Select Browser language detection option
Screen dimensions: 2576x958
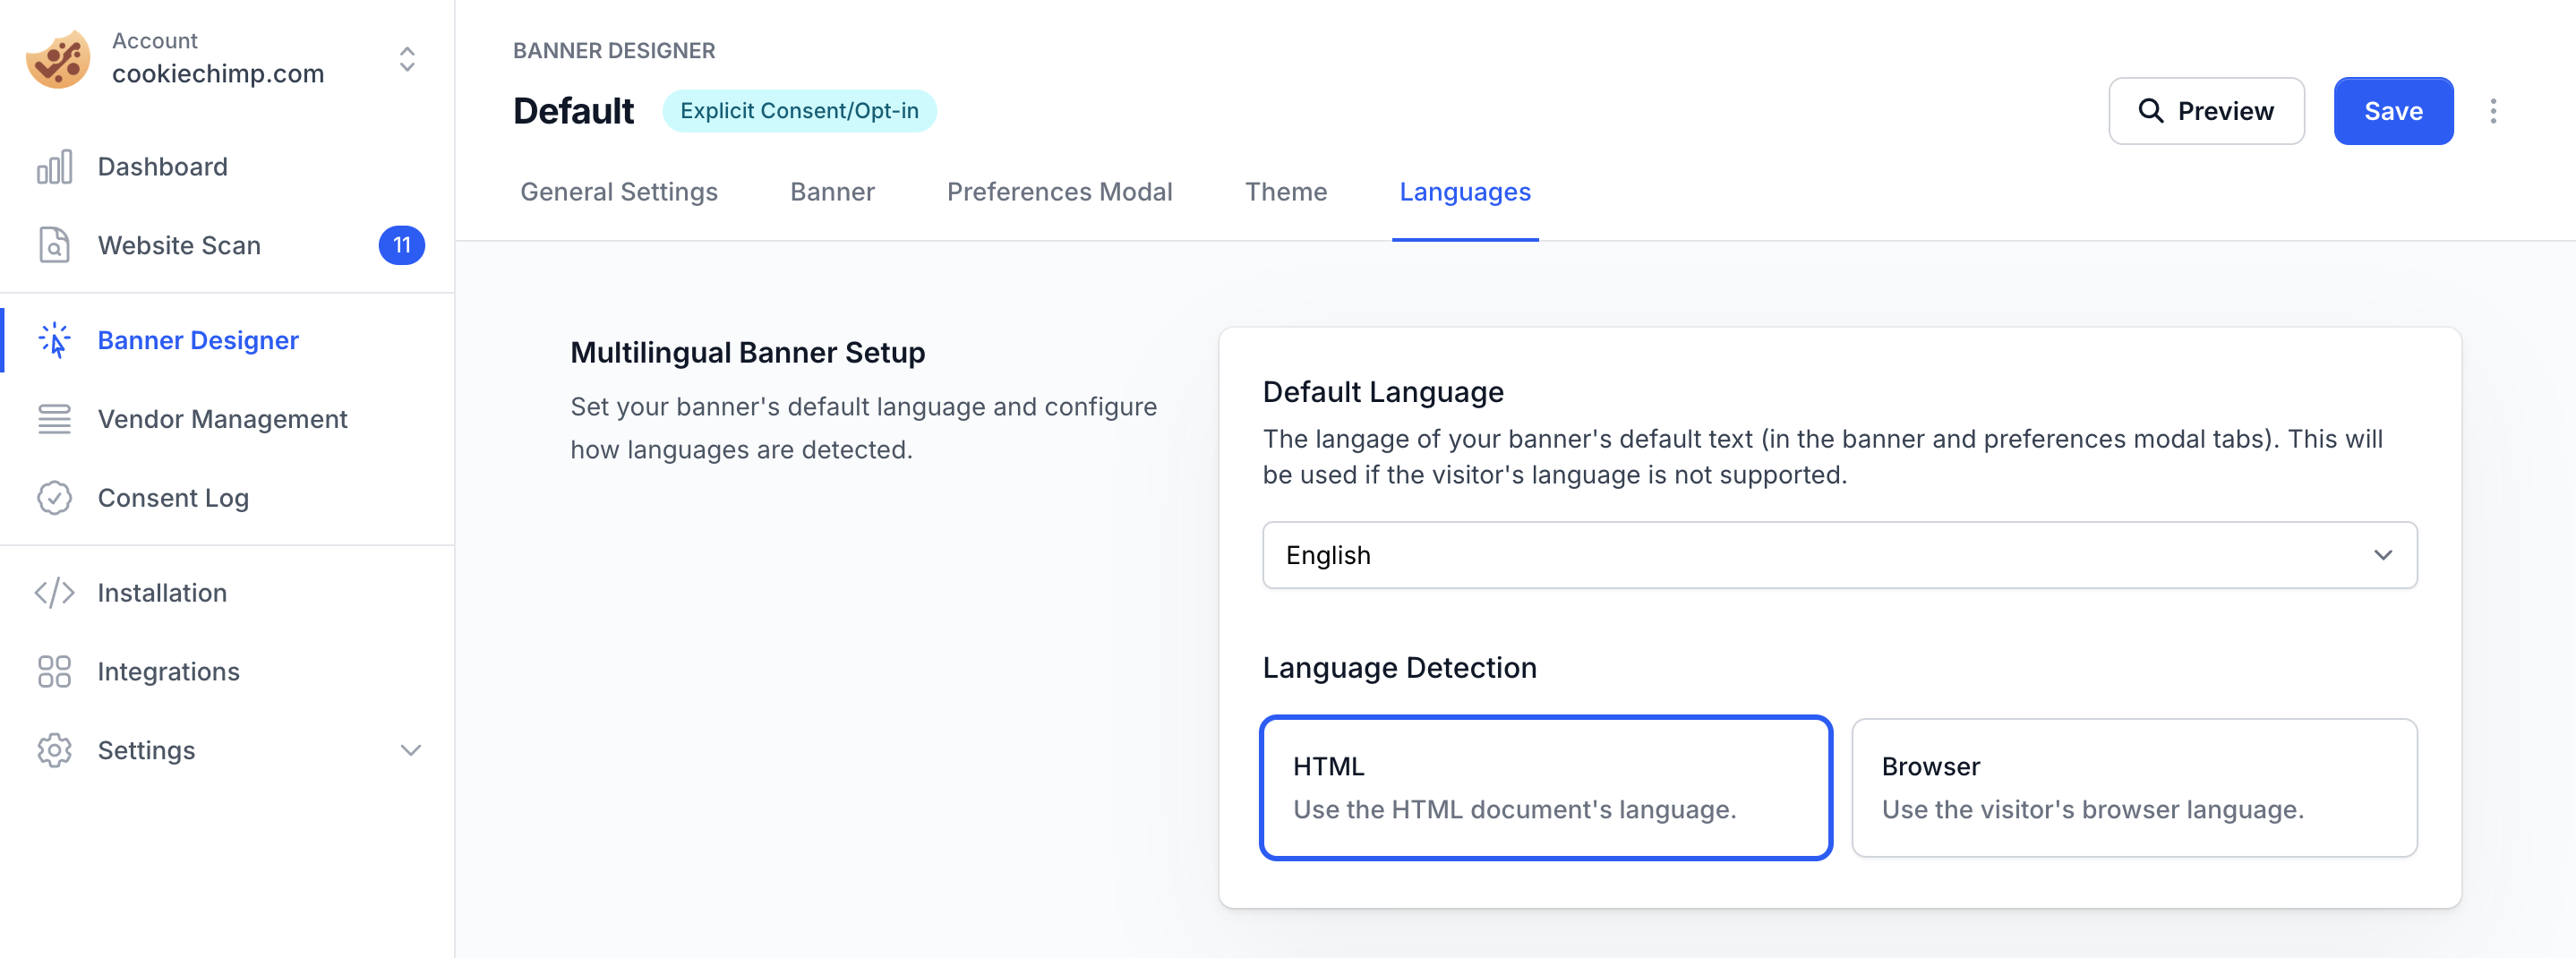[2134, 787]
